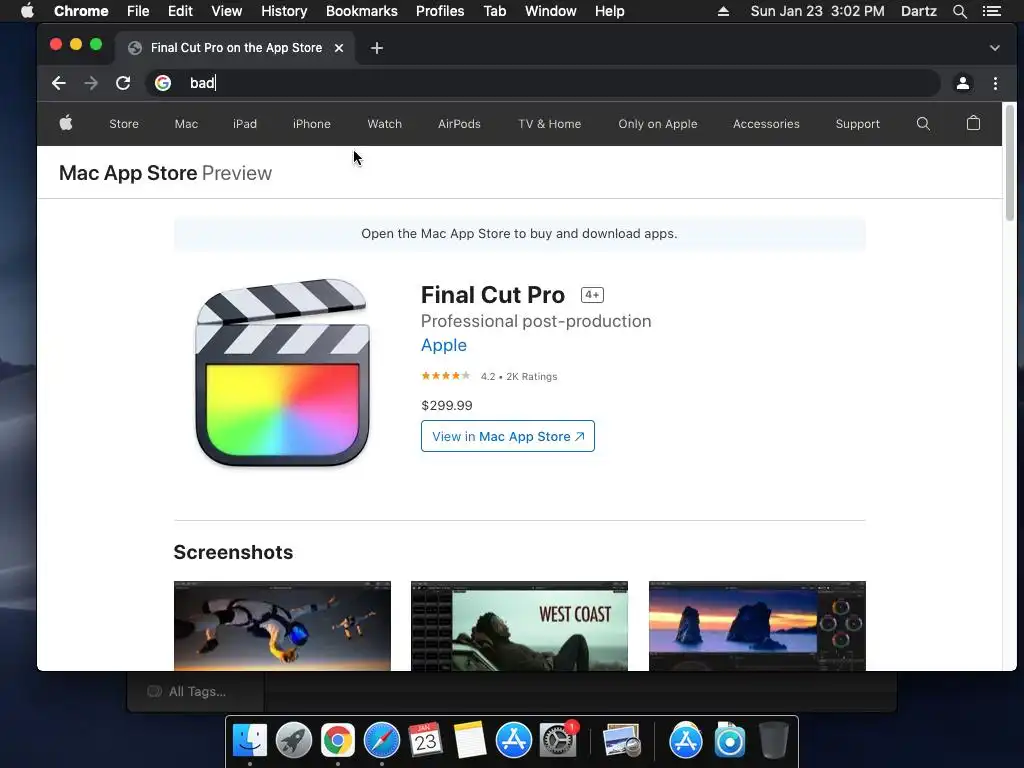Go to iPhone in Apple navigation
This screenshot has height=768, width=1024.
[312, 123]
